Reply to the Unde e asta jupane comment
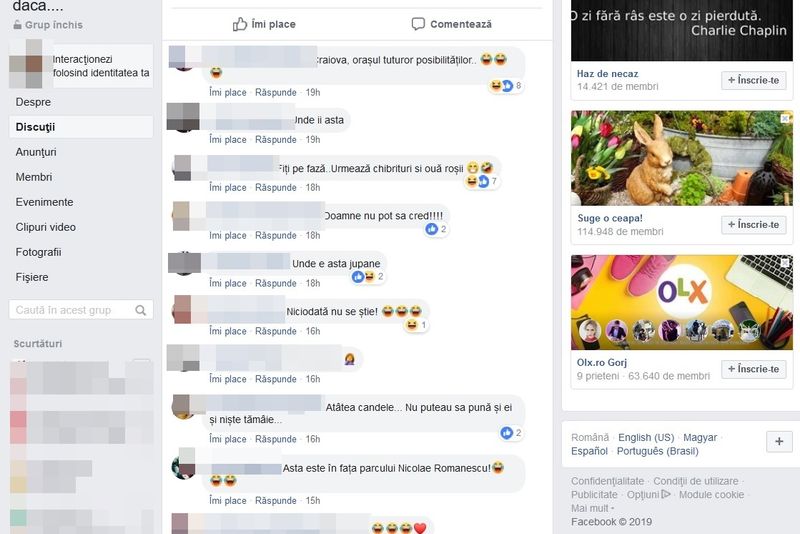Image resolution: width=800 pixels, height=534 pixels. pos(276,283)
